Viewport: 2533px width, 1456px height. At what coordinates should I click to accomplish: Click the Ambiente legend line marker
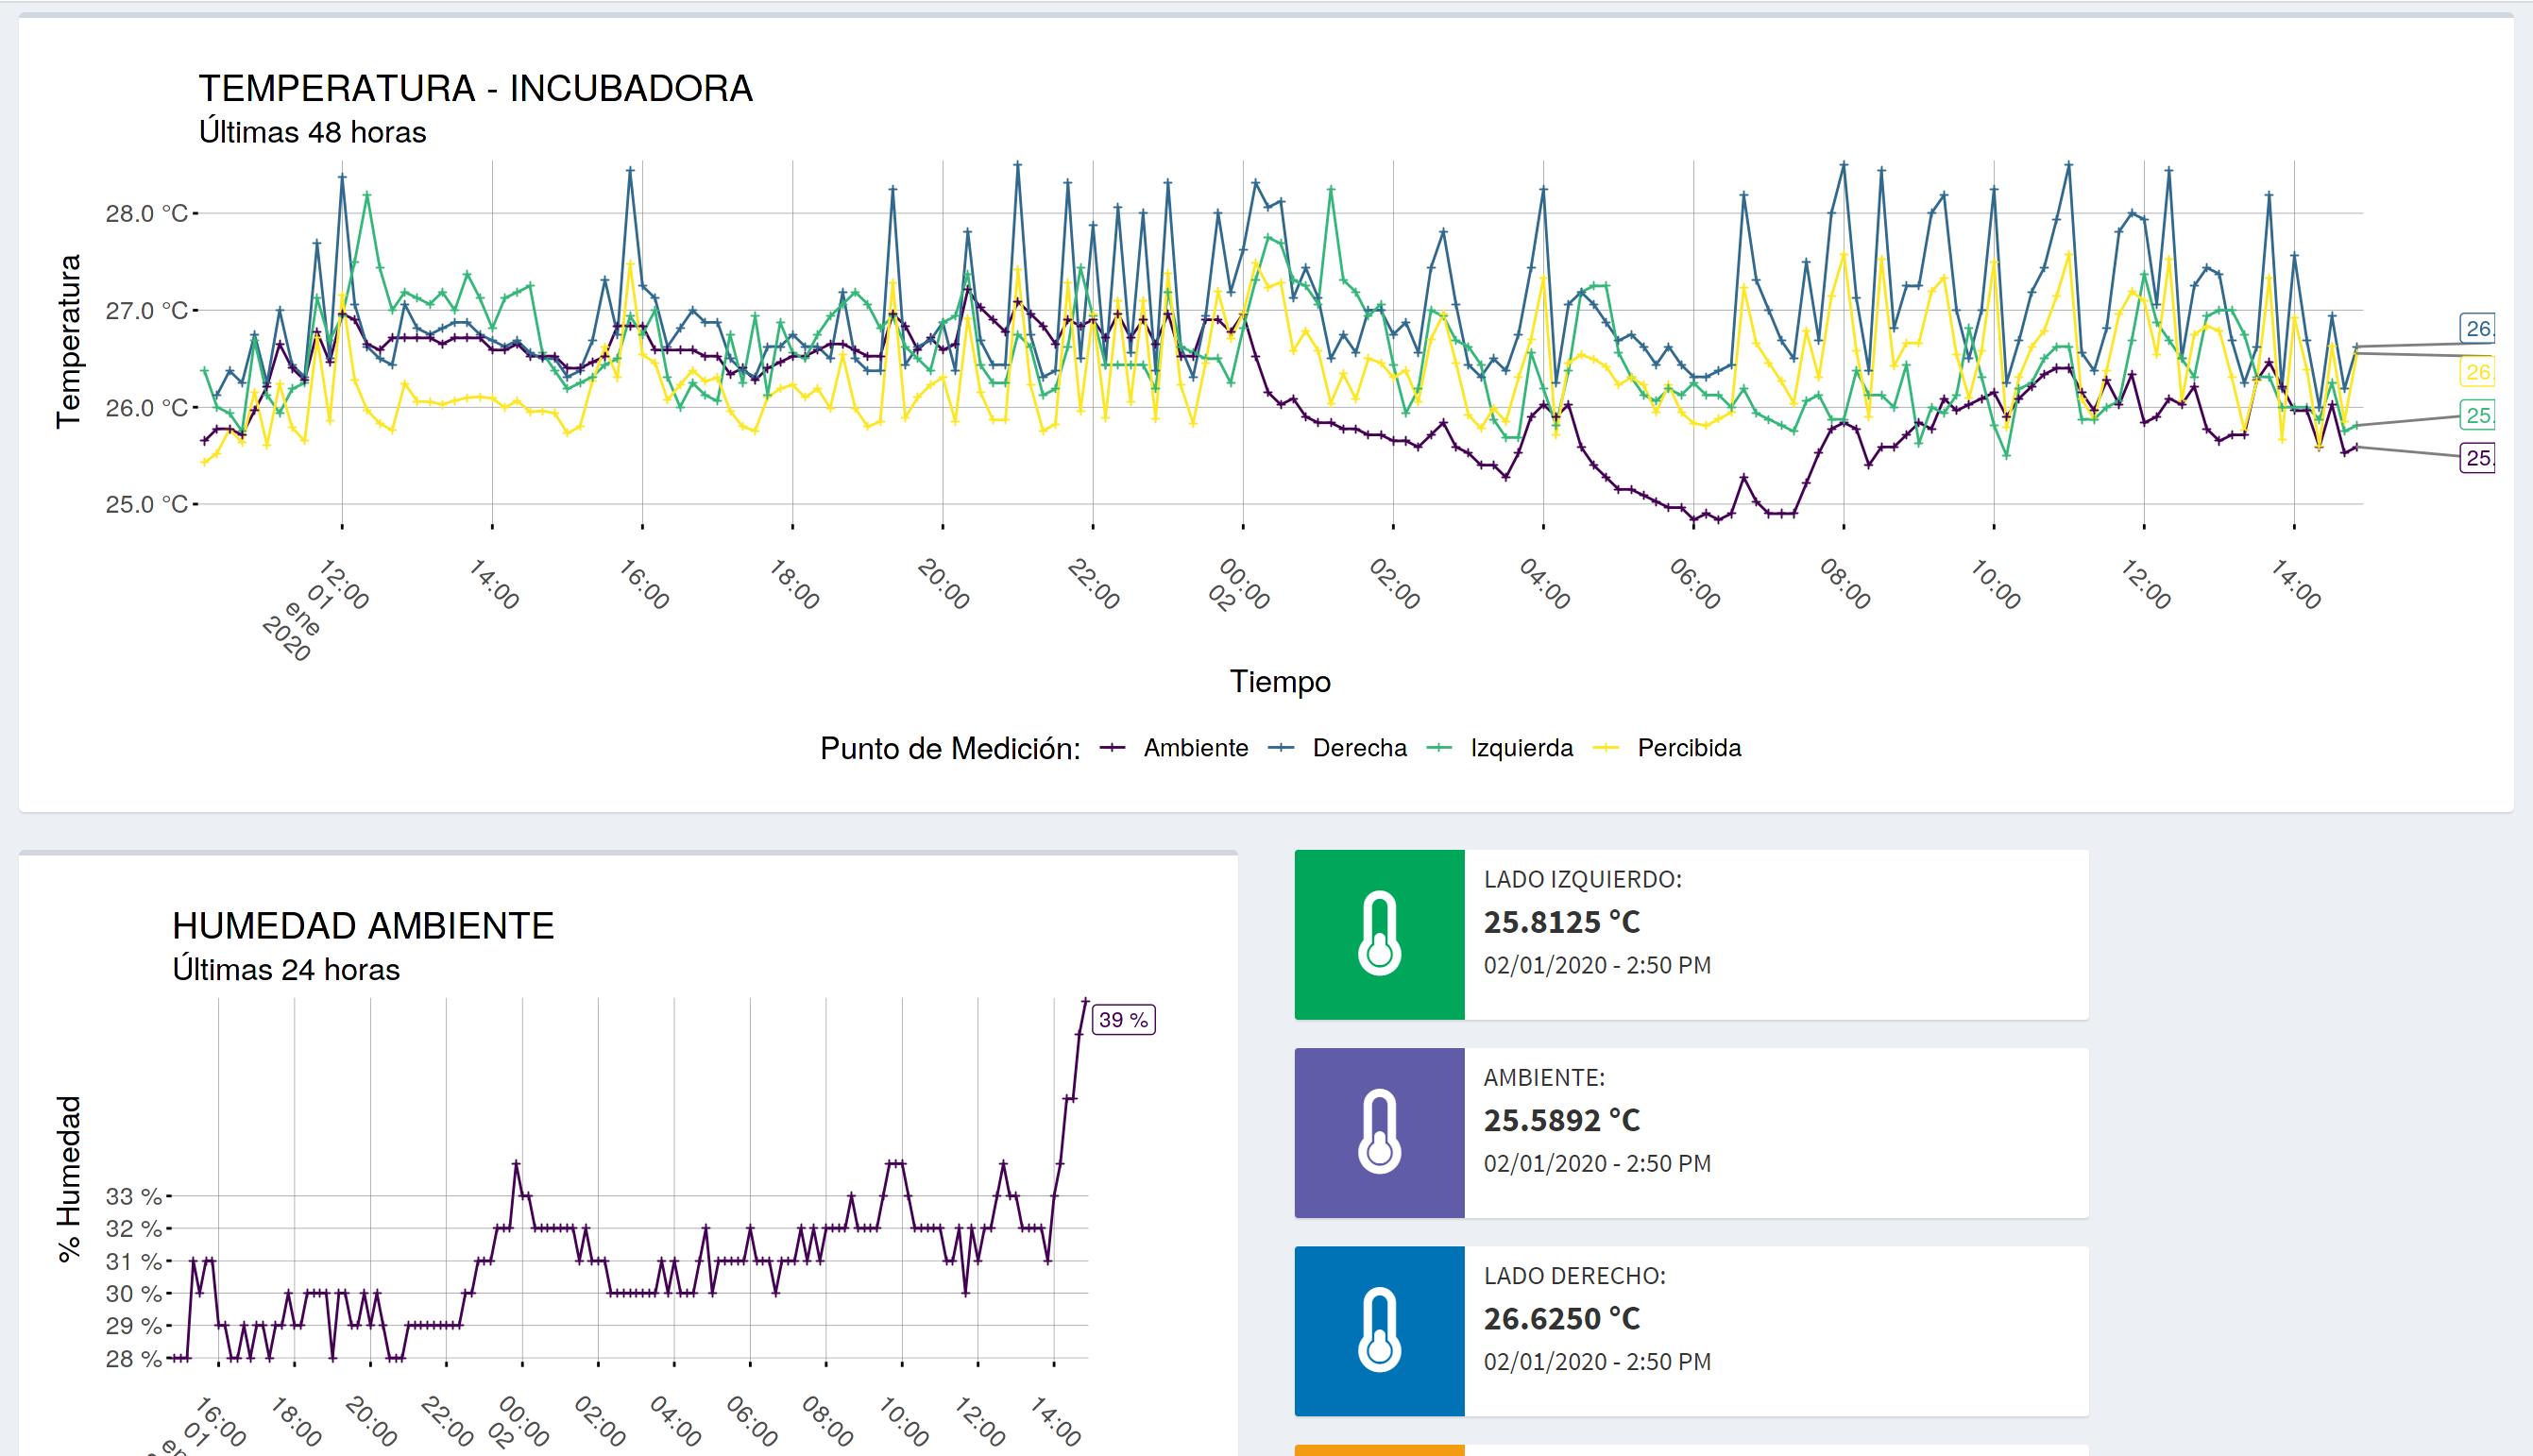[1112, 748]
